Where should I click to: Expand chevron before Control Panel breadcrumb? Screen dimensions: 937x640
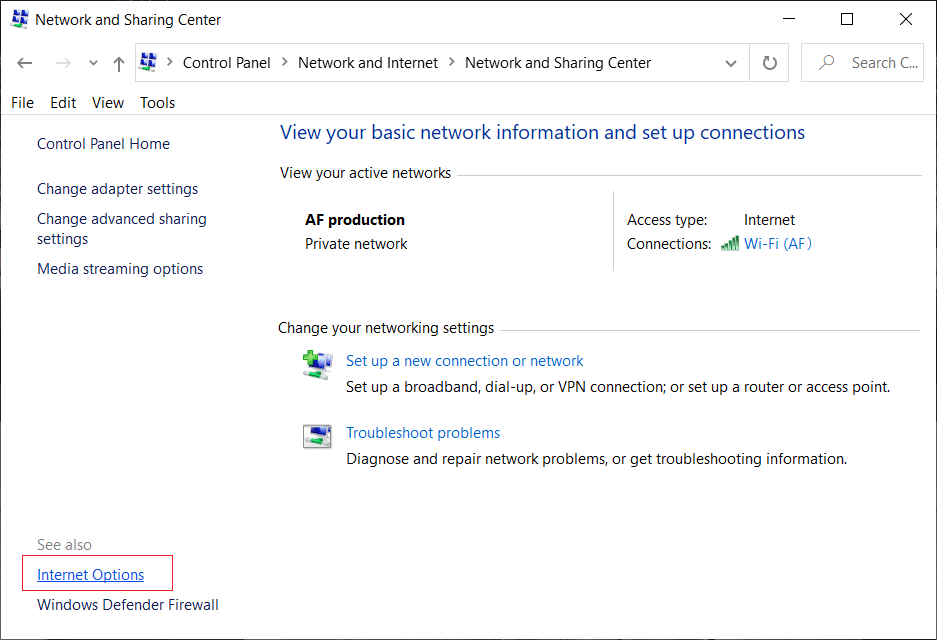(x=170, y=62)
